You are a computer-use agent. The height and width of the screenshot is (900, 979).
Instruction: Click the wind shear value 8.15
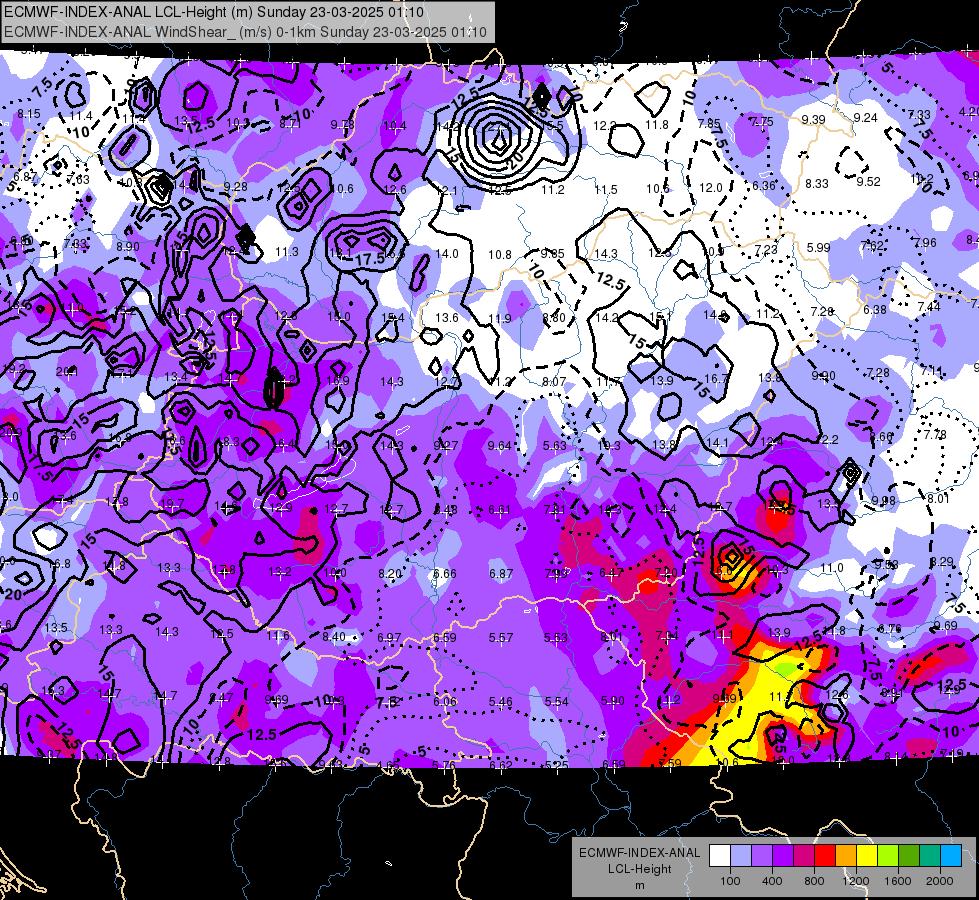click(29, 114)
